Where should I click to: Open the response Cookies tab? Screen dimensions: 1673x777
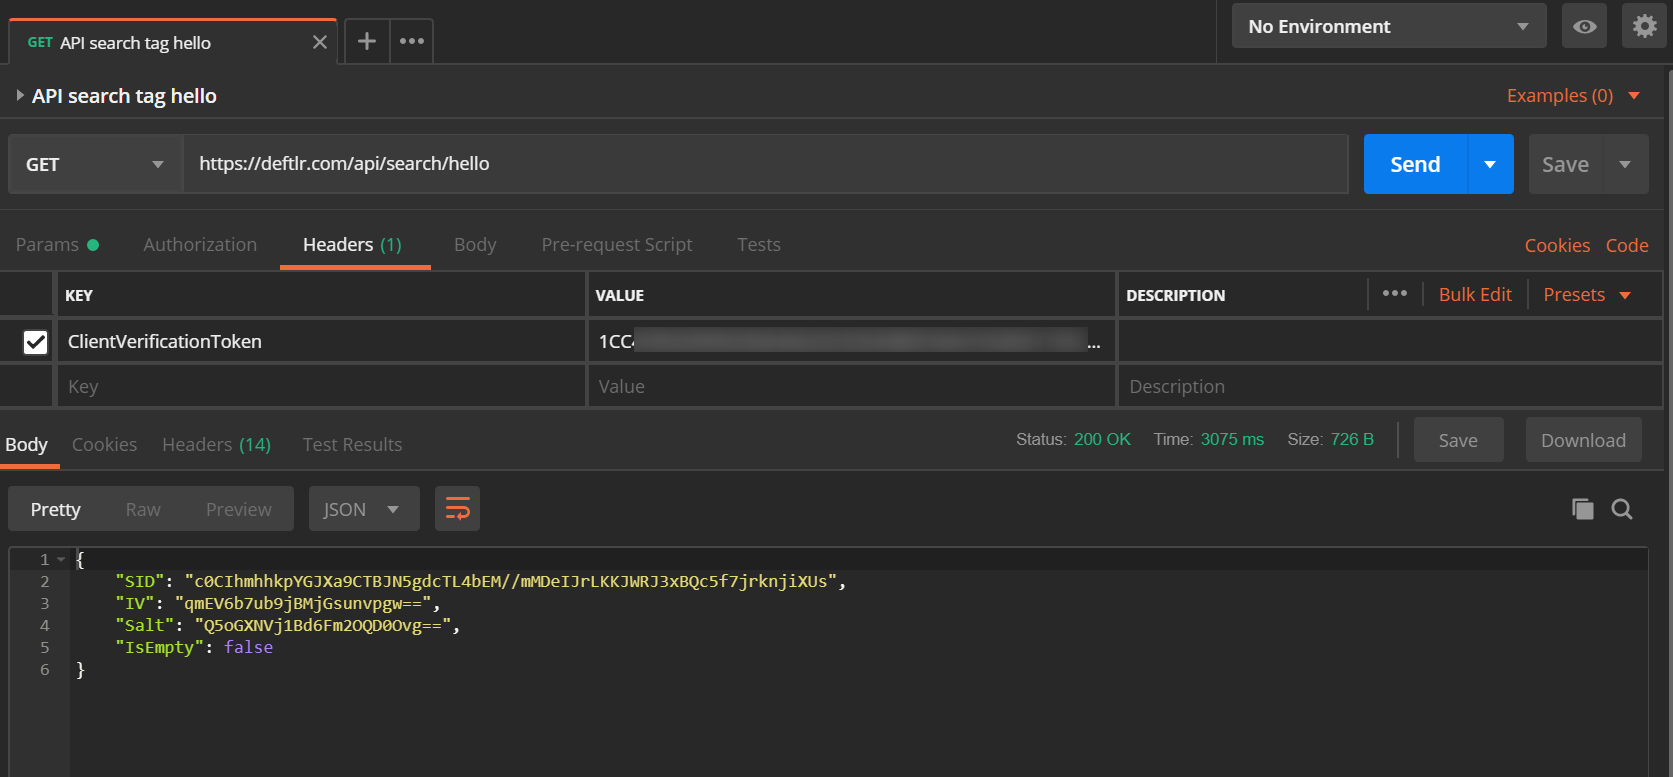(104, 445)
